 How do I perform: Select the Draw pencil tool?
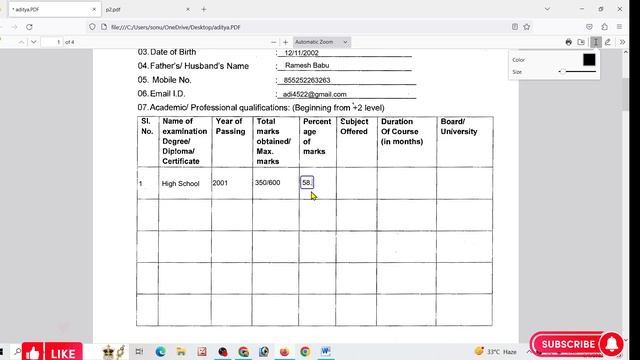point(608,42)
